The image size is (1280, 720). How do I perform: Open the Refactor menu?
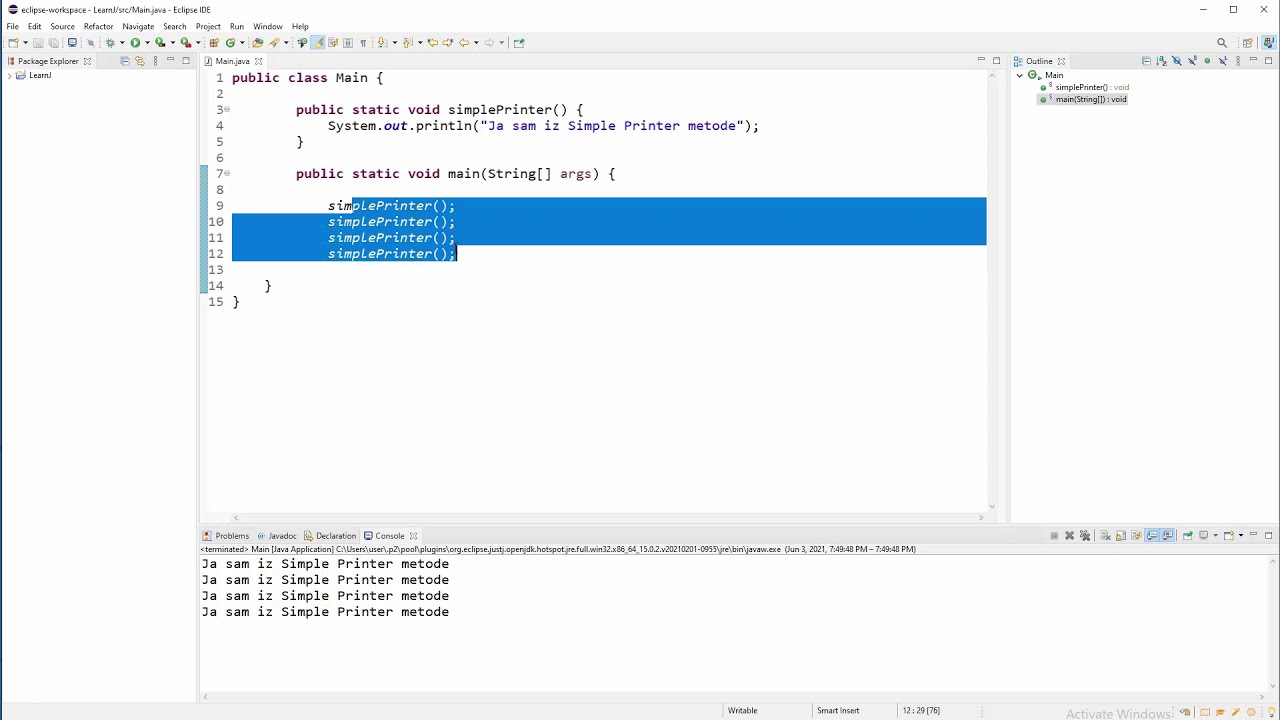click(98, 26)
